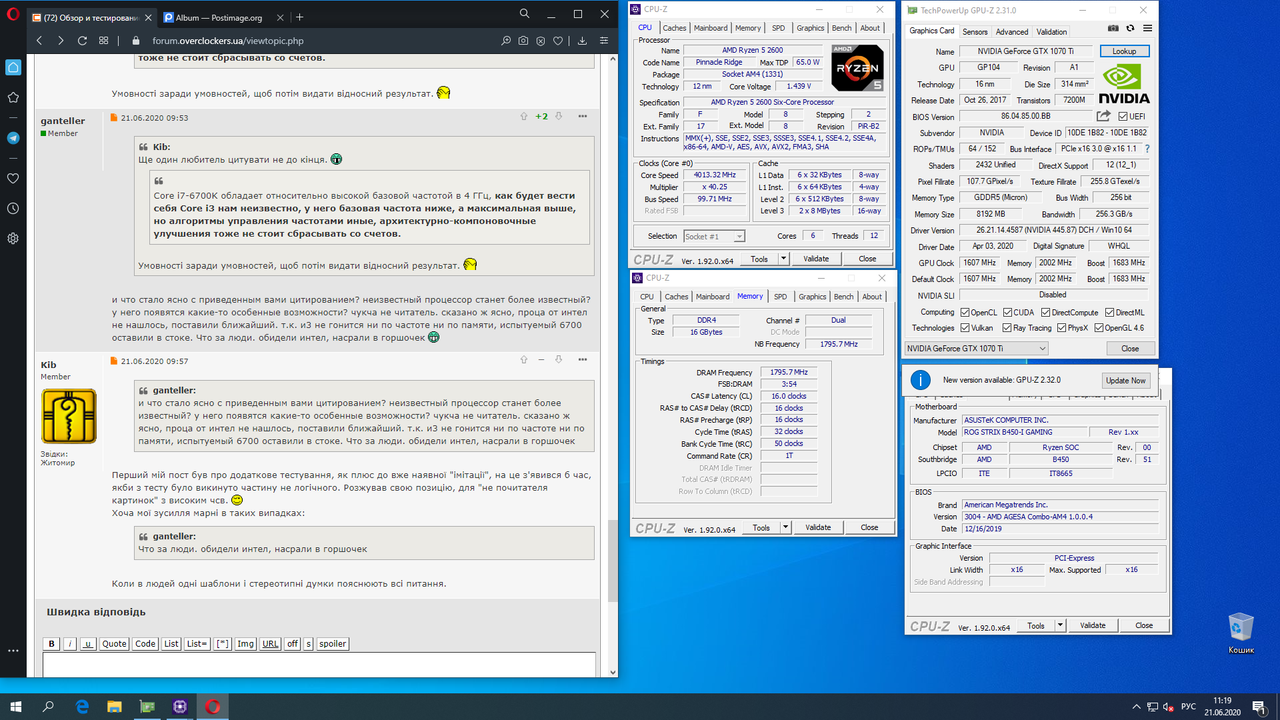Open Telegram in Opera sidebar
Viewport: 1280px width, 720px height.
[x=13, y=138]
